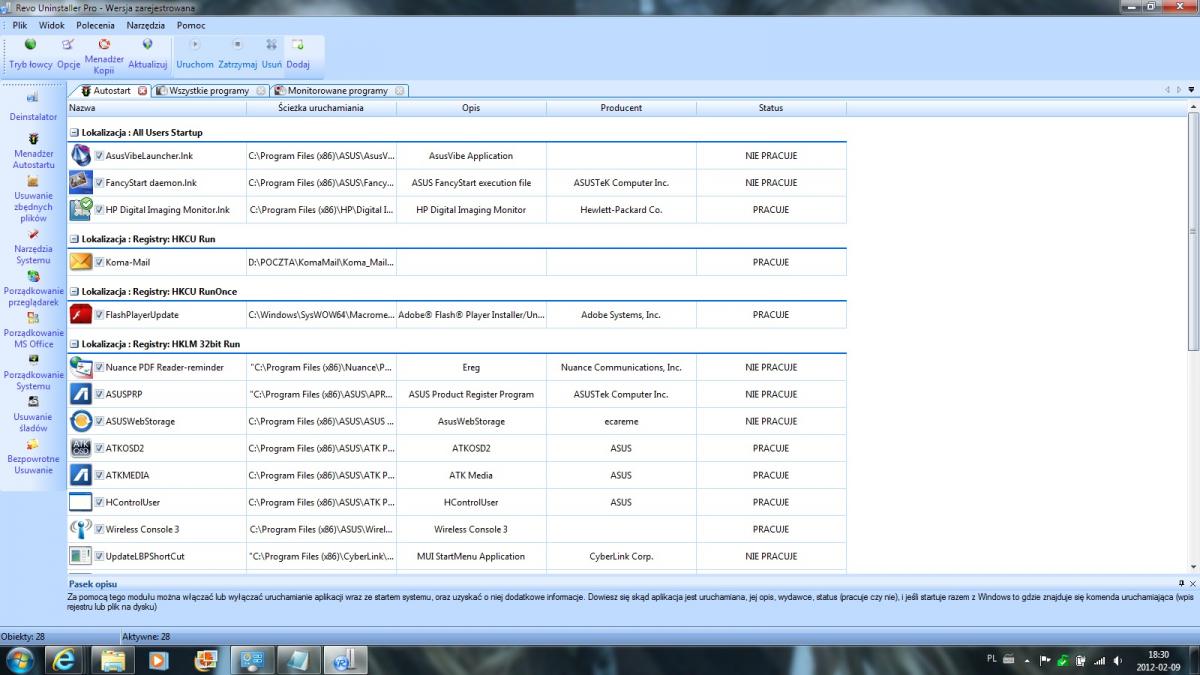Launch Internet Explorer from taskbar
This screenshot has width=1200, height=675.
66,659
